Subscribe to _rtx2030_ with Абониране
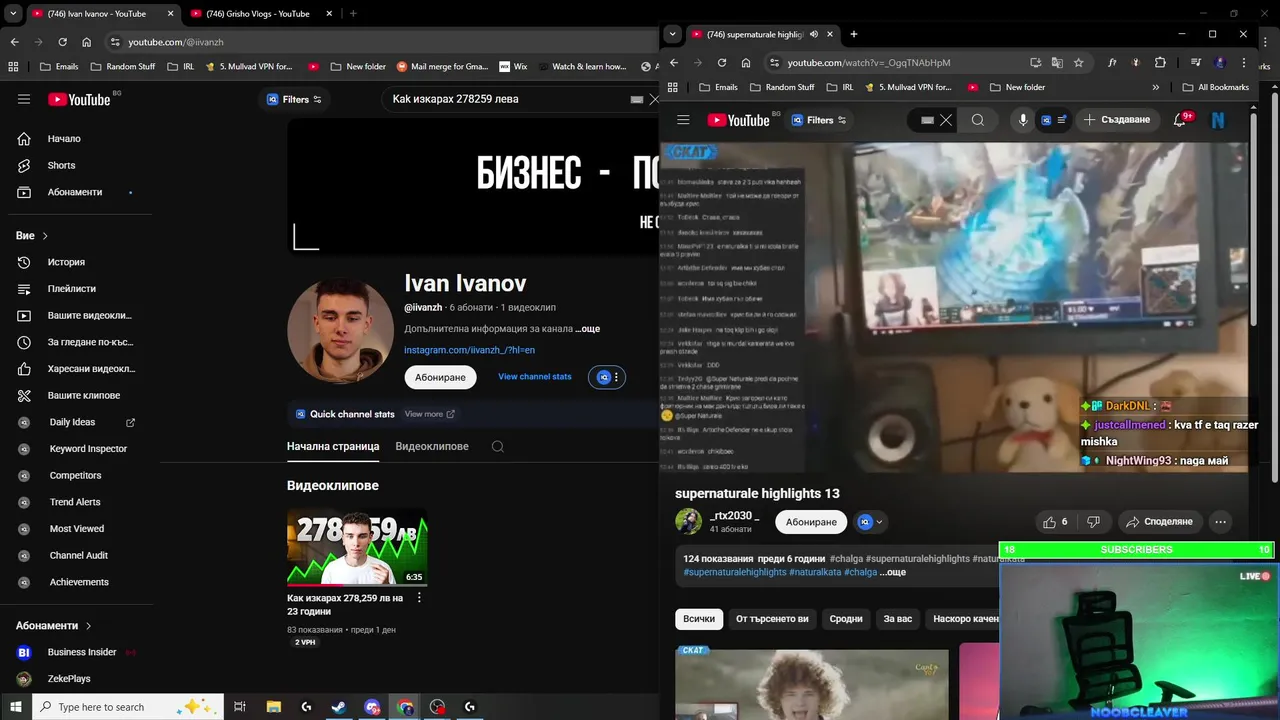Image resolution: width=1280 pixels, height=720 pixels. click(x=811, y=522)
